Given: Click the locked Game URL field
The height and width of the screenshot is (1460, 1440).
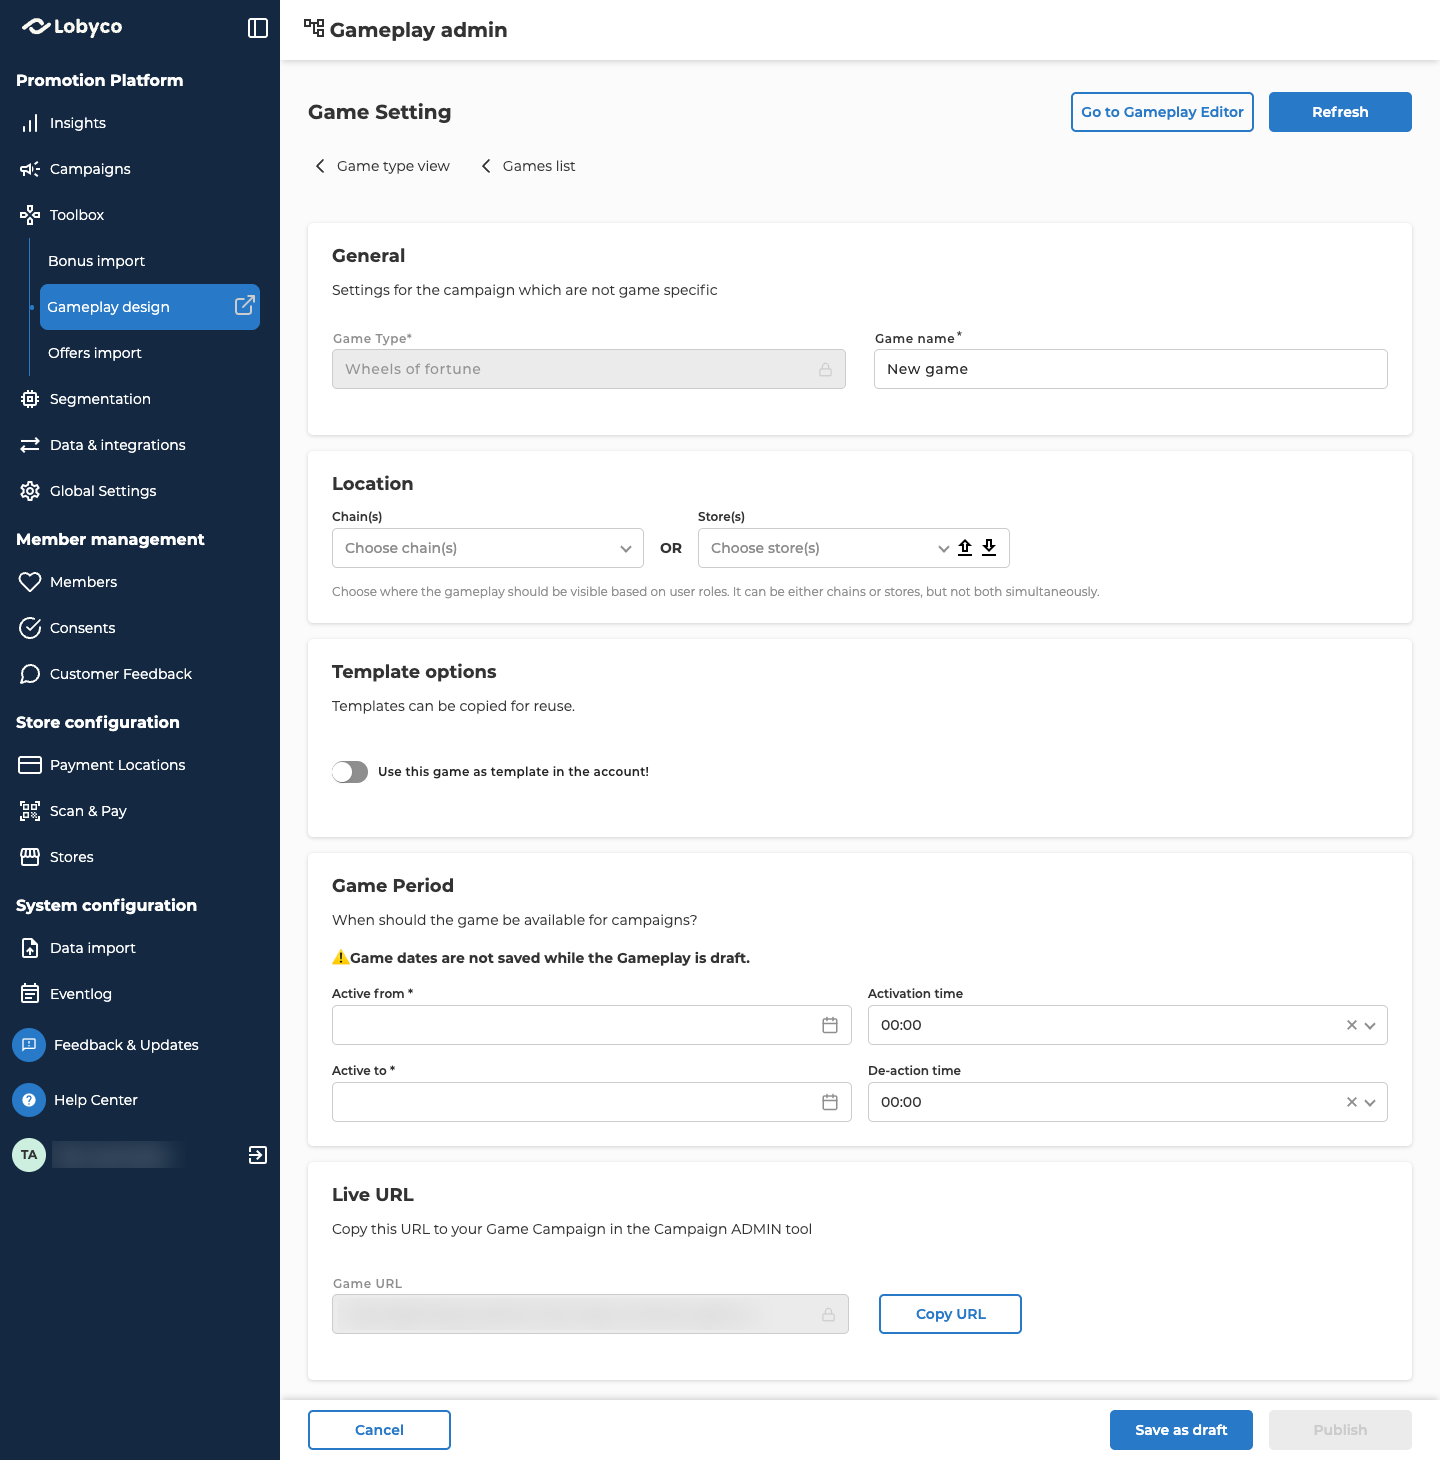Looking at the screenshot, I should (590, 1314).
